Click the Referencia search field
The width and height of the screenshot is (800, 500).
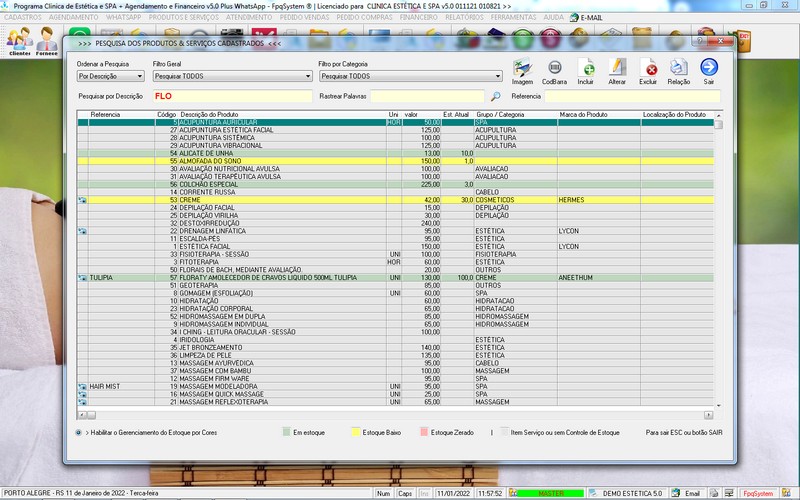632,96
